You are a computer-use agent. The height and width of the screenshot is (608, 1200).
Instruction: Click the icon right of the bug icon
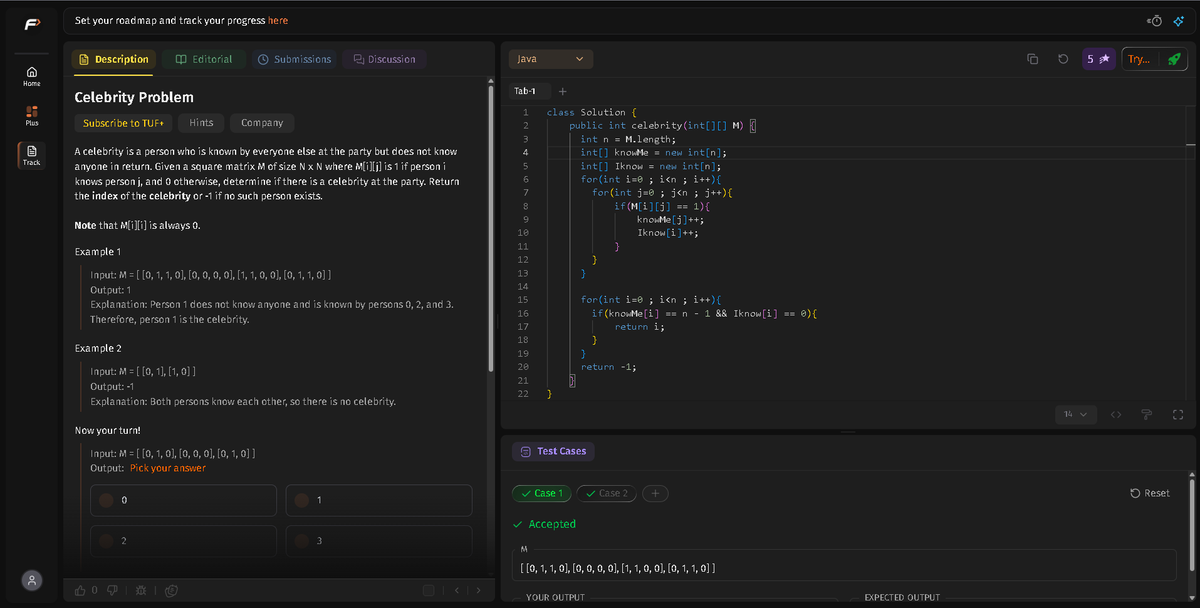[x=171, y=591]
